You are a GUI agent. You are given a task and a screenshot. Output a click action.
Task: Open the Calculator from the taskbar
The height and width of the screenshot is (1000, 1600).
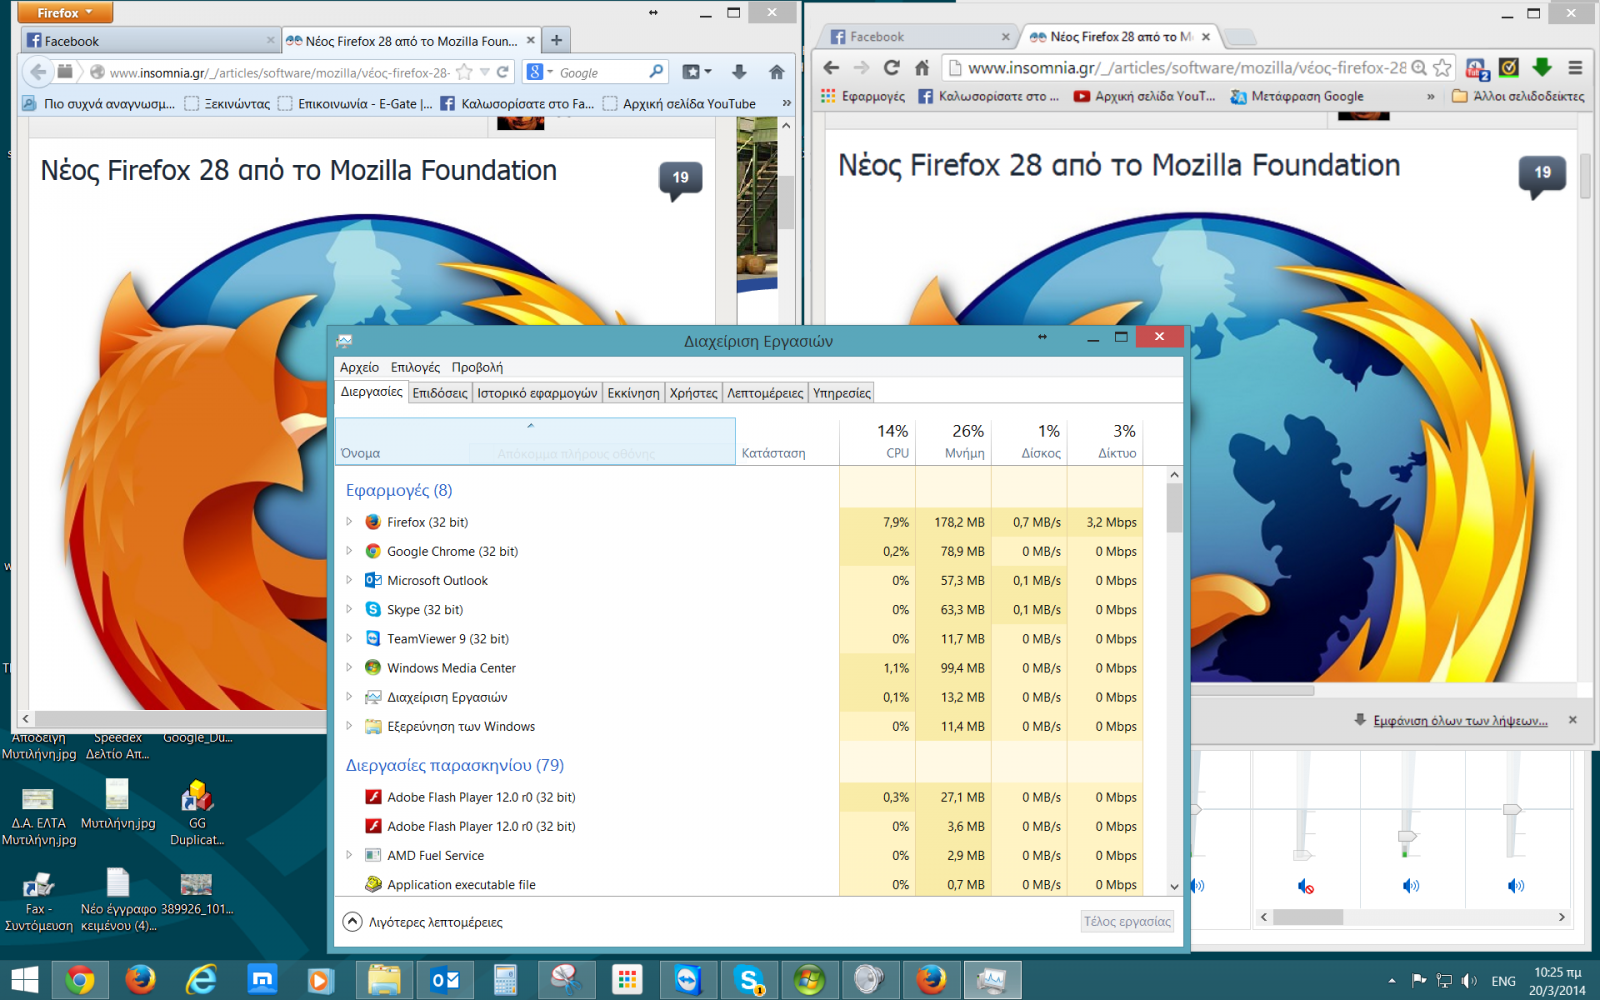pos(505,980)
